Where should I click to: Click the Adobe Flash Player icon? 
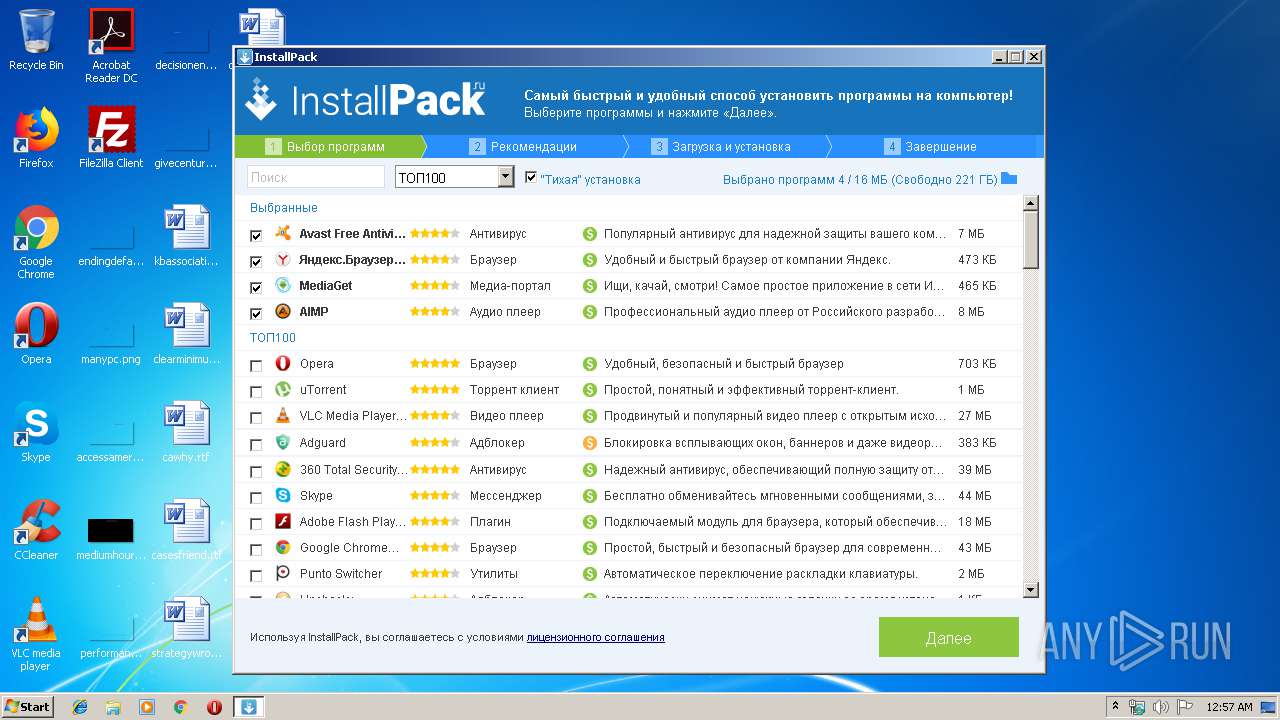coord(283,521)
